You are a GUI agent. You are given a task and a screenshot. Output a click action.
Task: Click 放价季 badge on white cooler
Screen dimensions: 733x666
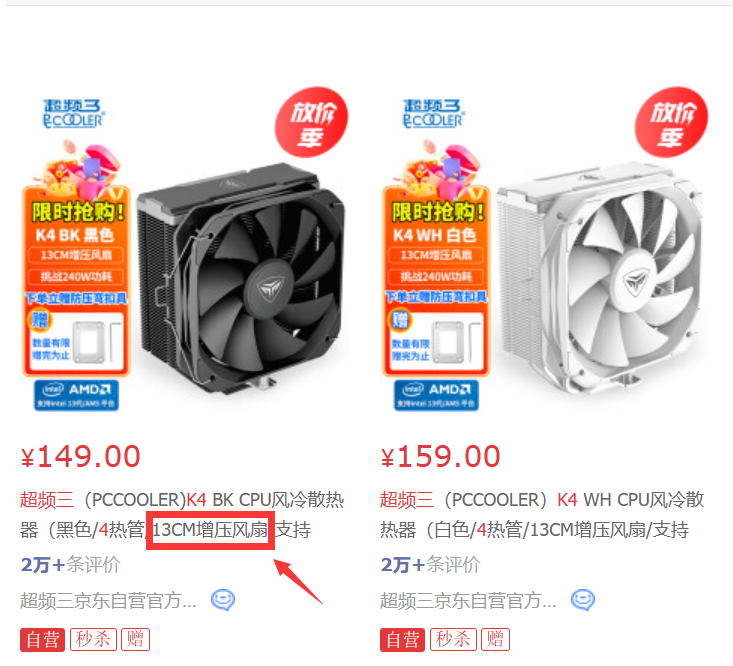click(x=671, y=122)
